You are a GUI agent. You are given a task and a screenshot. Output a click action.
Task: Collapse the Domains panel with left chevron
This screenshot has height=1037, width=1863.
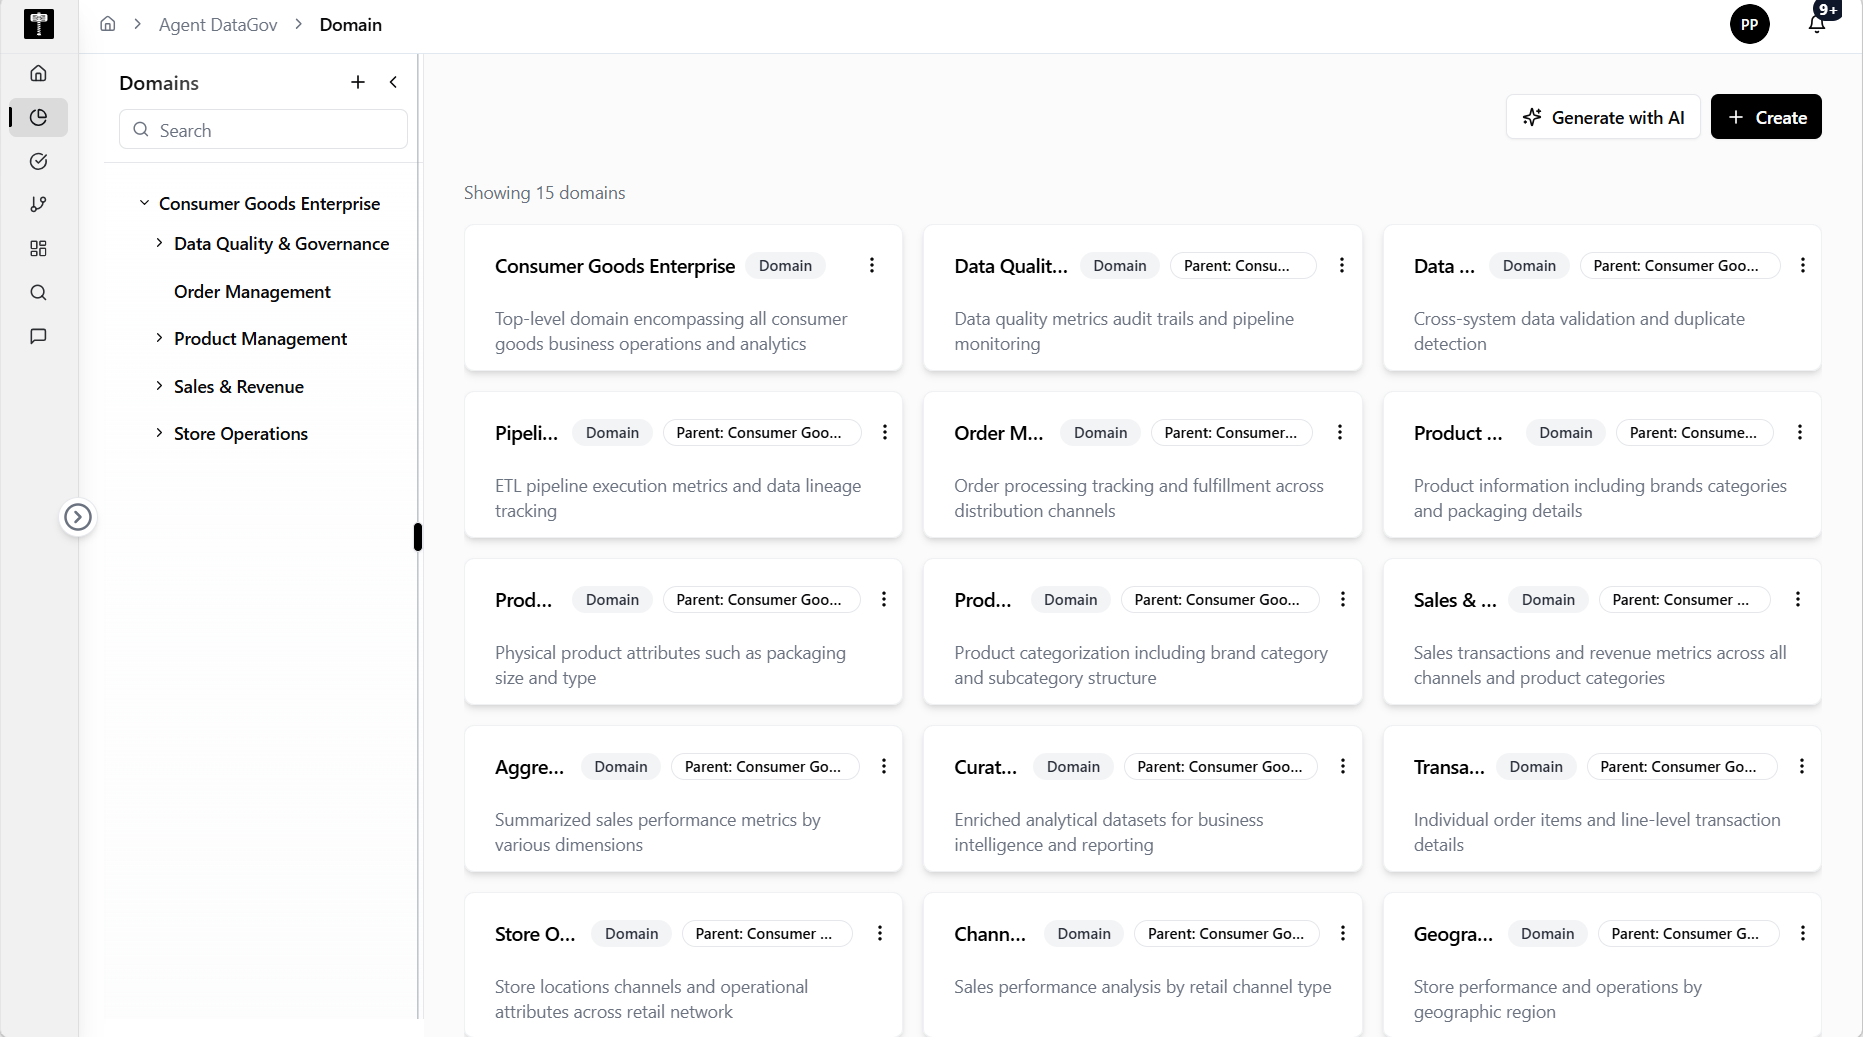[x=393, y=82]
